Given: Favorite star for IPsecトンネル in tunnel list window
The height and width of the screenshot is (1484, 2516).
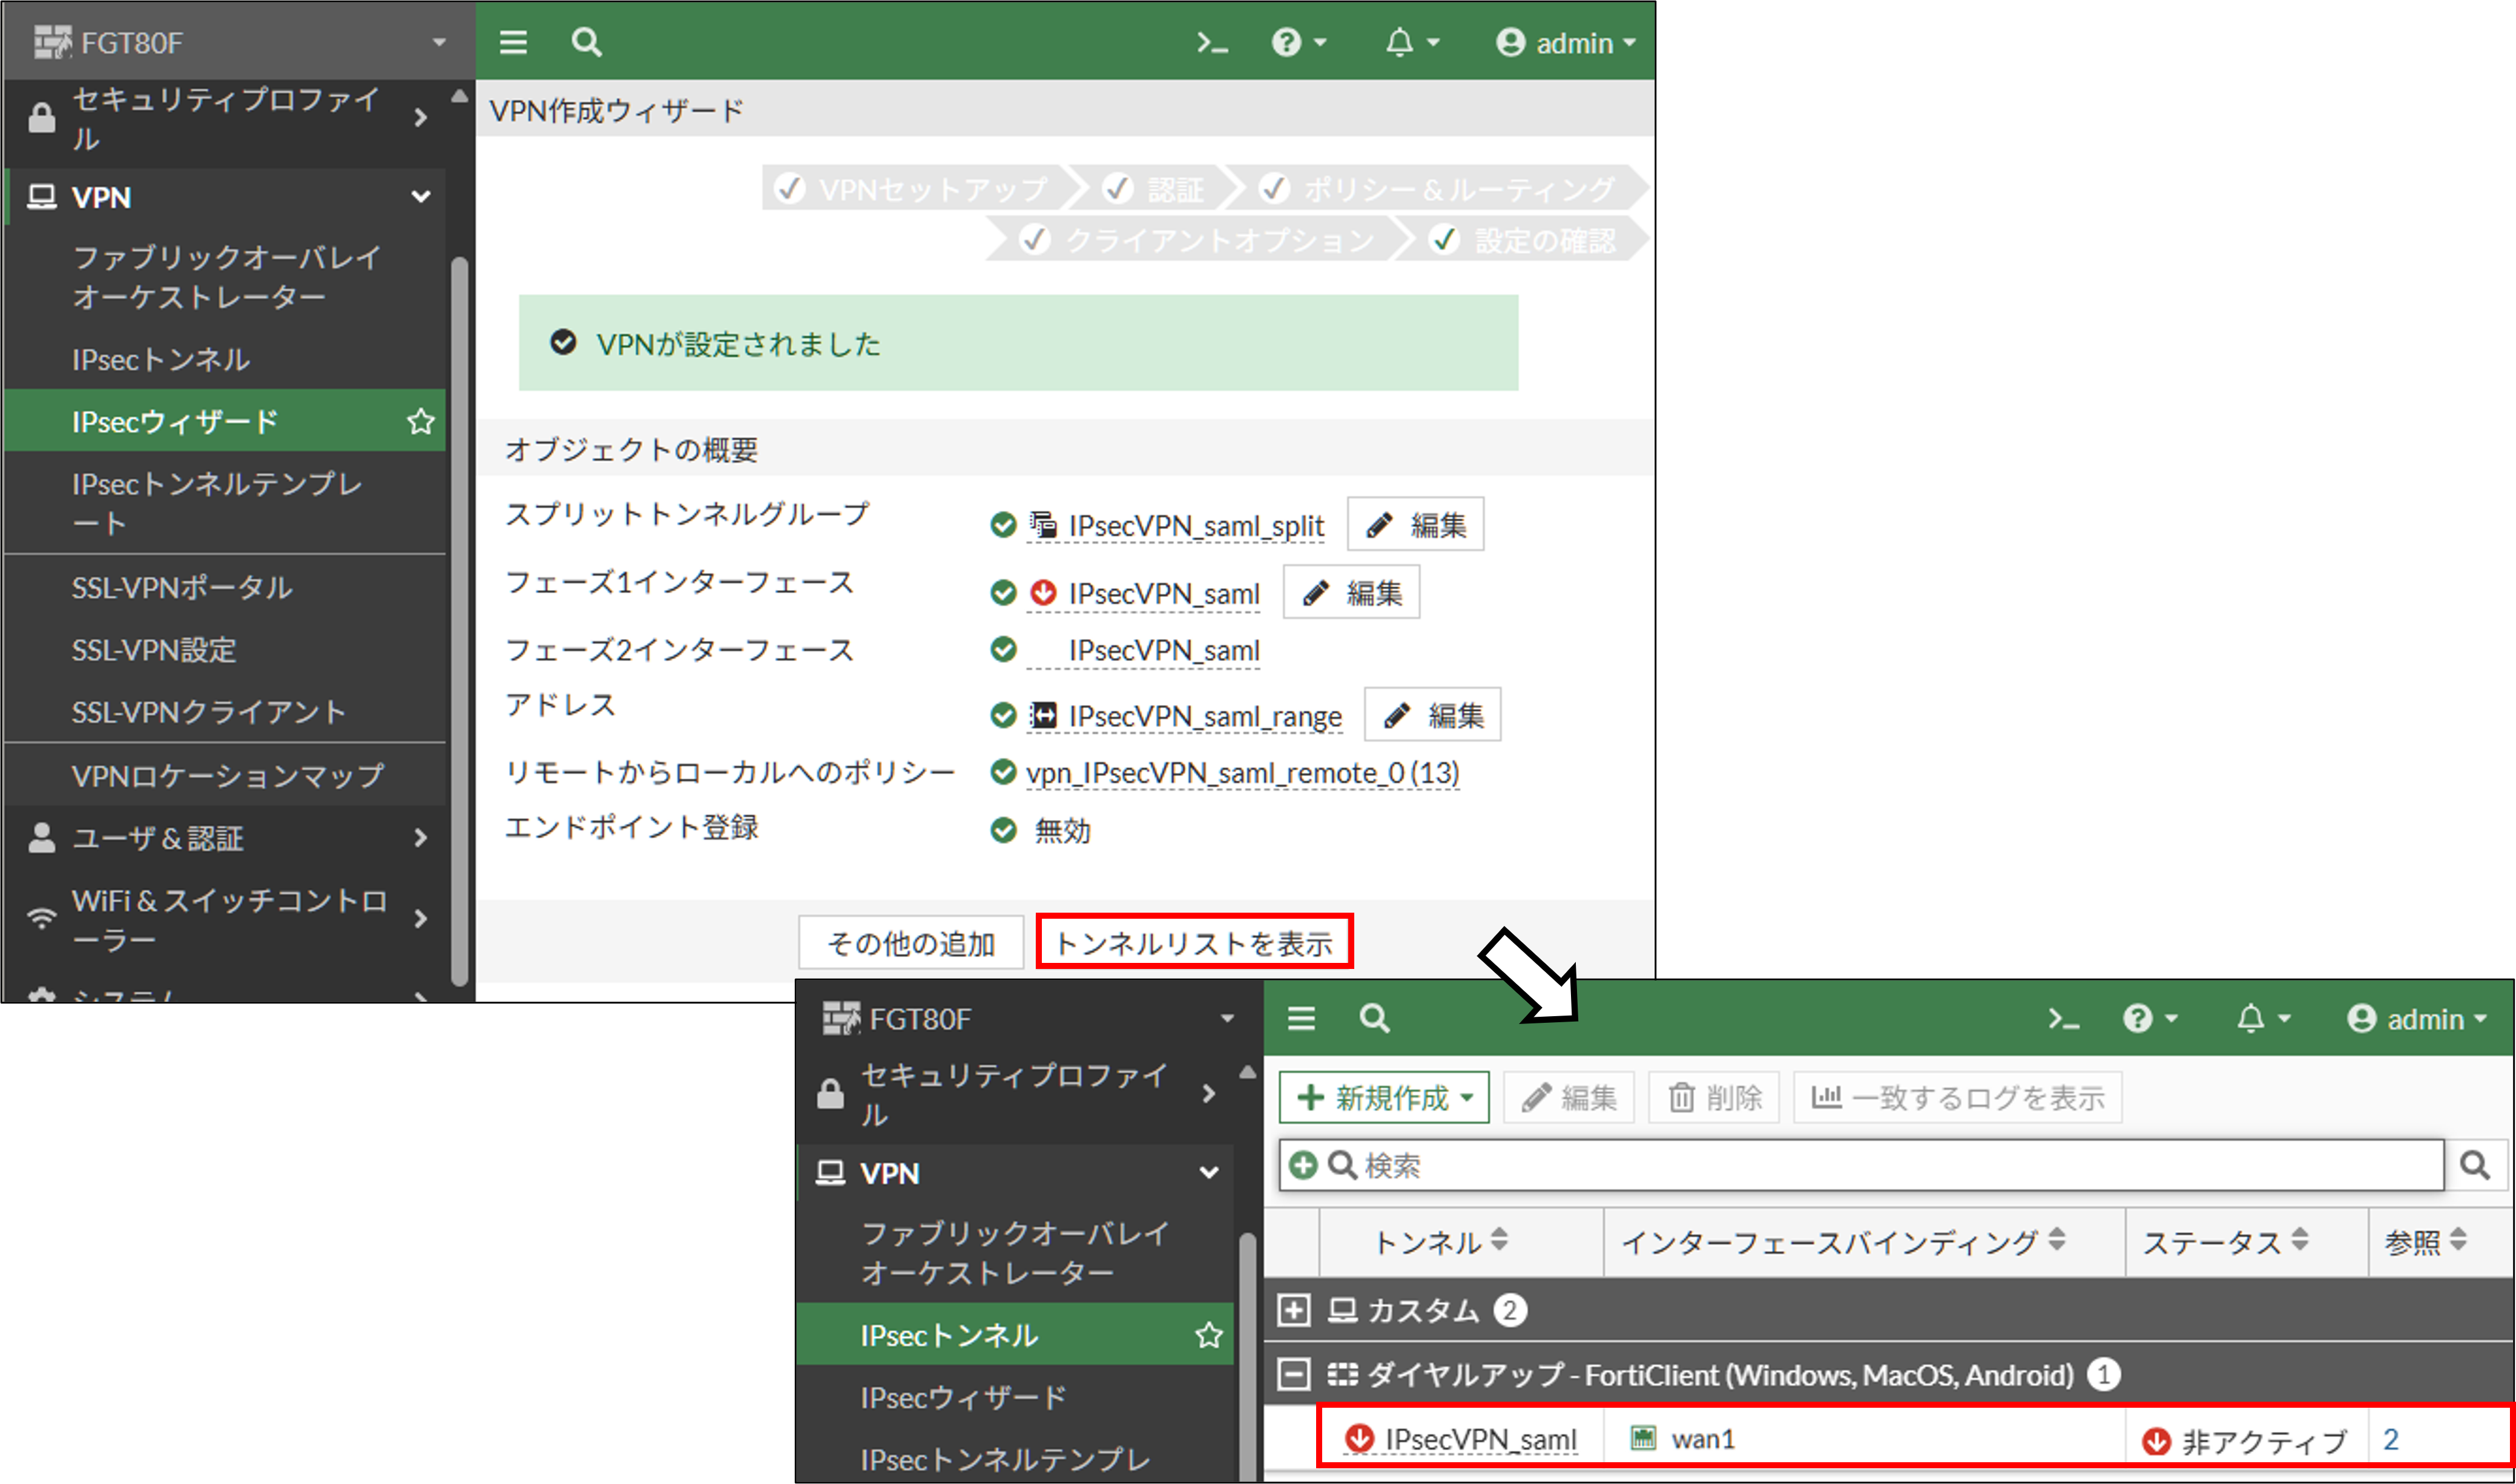Looking at the screenshot, I should point(1208,1335).
